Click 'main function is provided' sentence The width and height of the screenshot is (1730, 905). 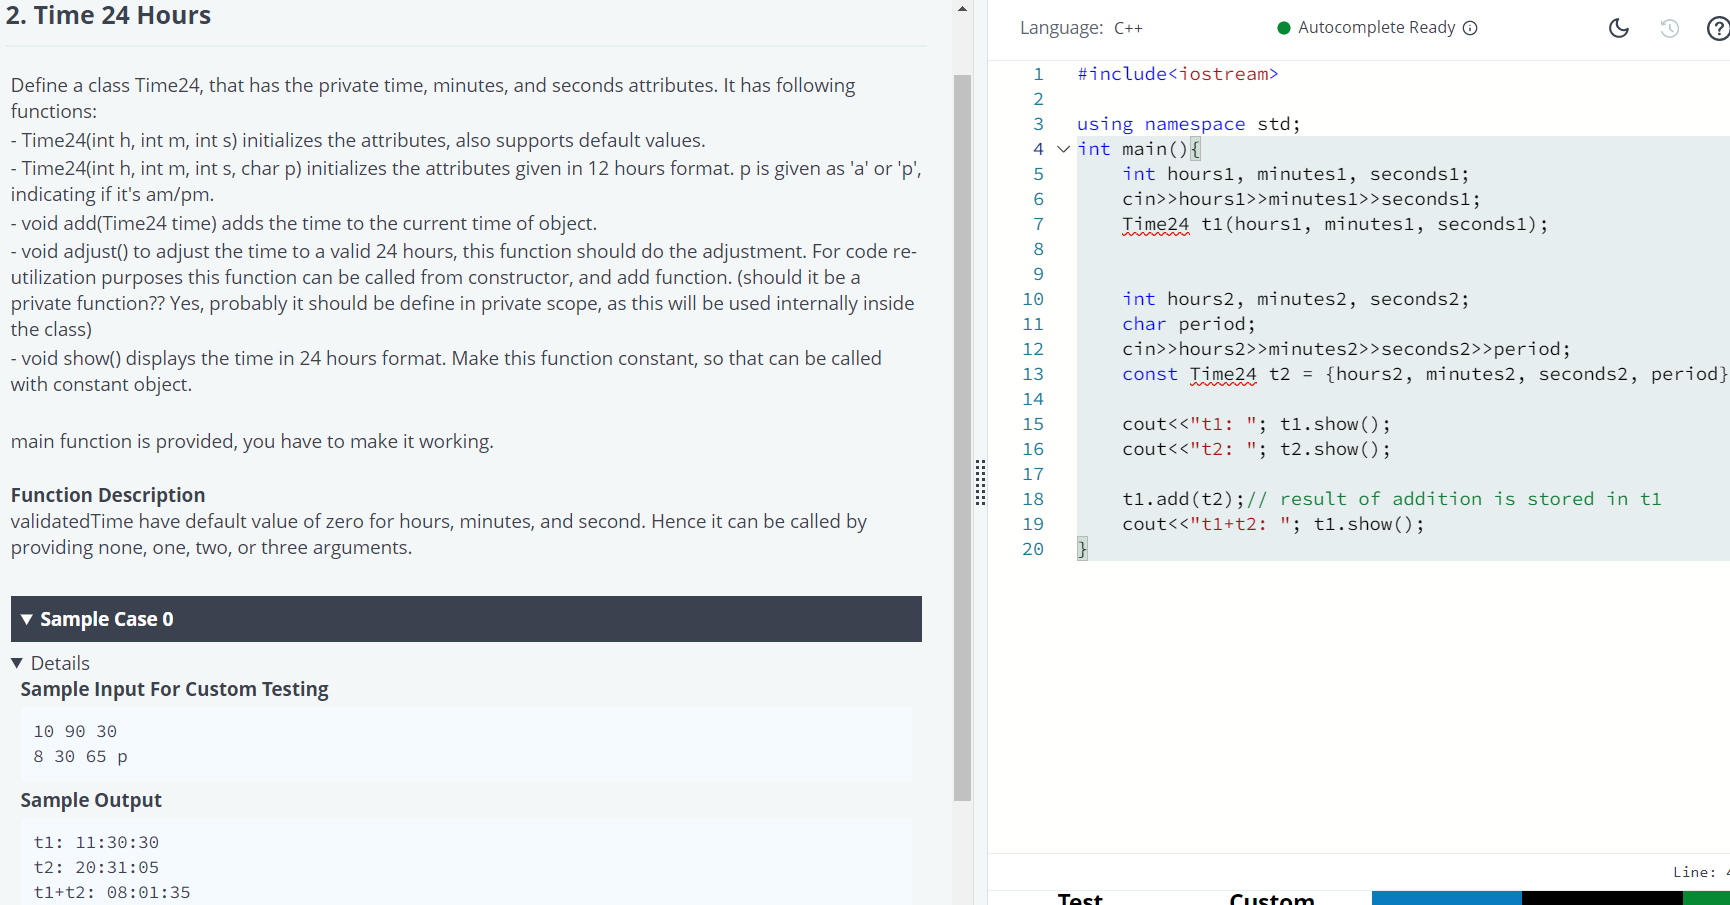tap(252, 441)
